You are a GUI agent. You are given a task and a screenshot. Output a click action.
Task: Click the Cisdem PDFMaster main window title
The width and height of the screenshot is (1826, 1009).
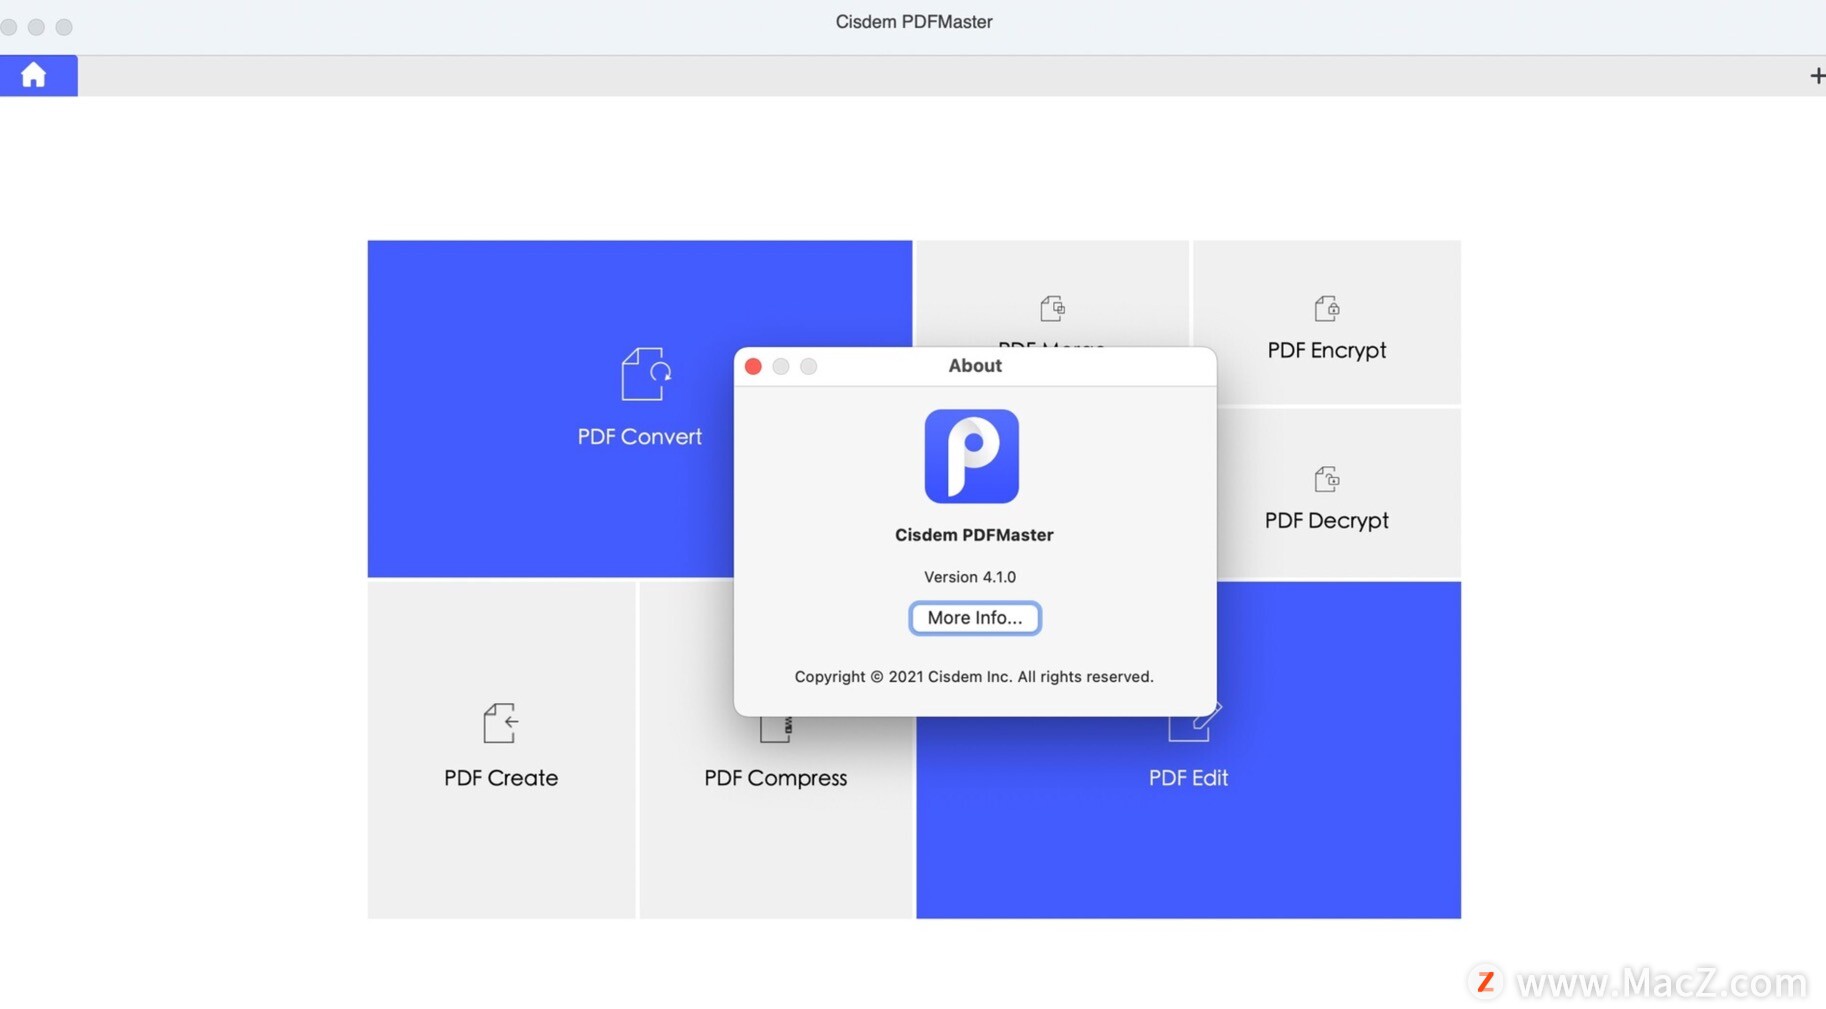[x=914, y=22]
